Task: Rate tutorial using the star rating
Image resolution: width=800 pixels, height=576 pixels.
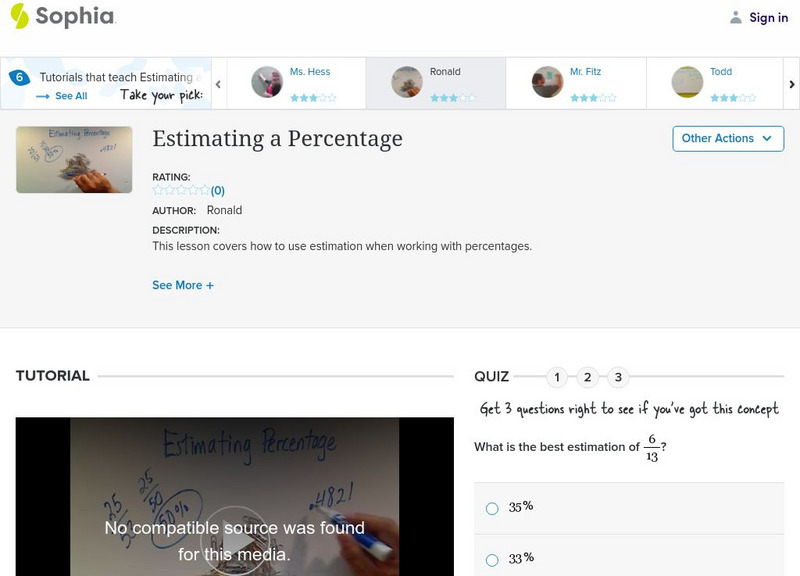Action: coord(181,190)
